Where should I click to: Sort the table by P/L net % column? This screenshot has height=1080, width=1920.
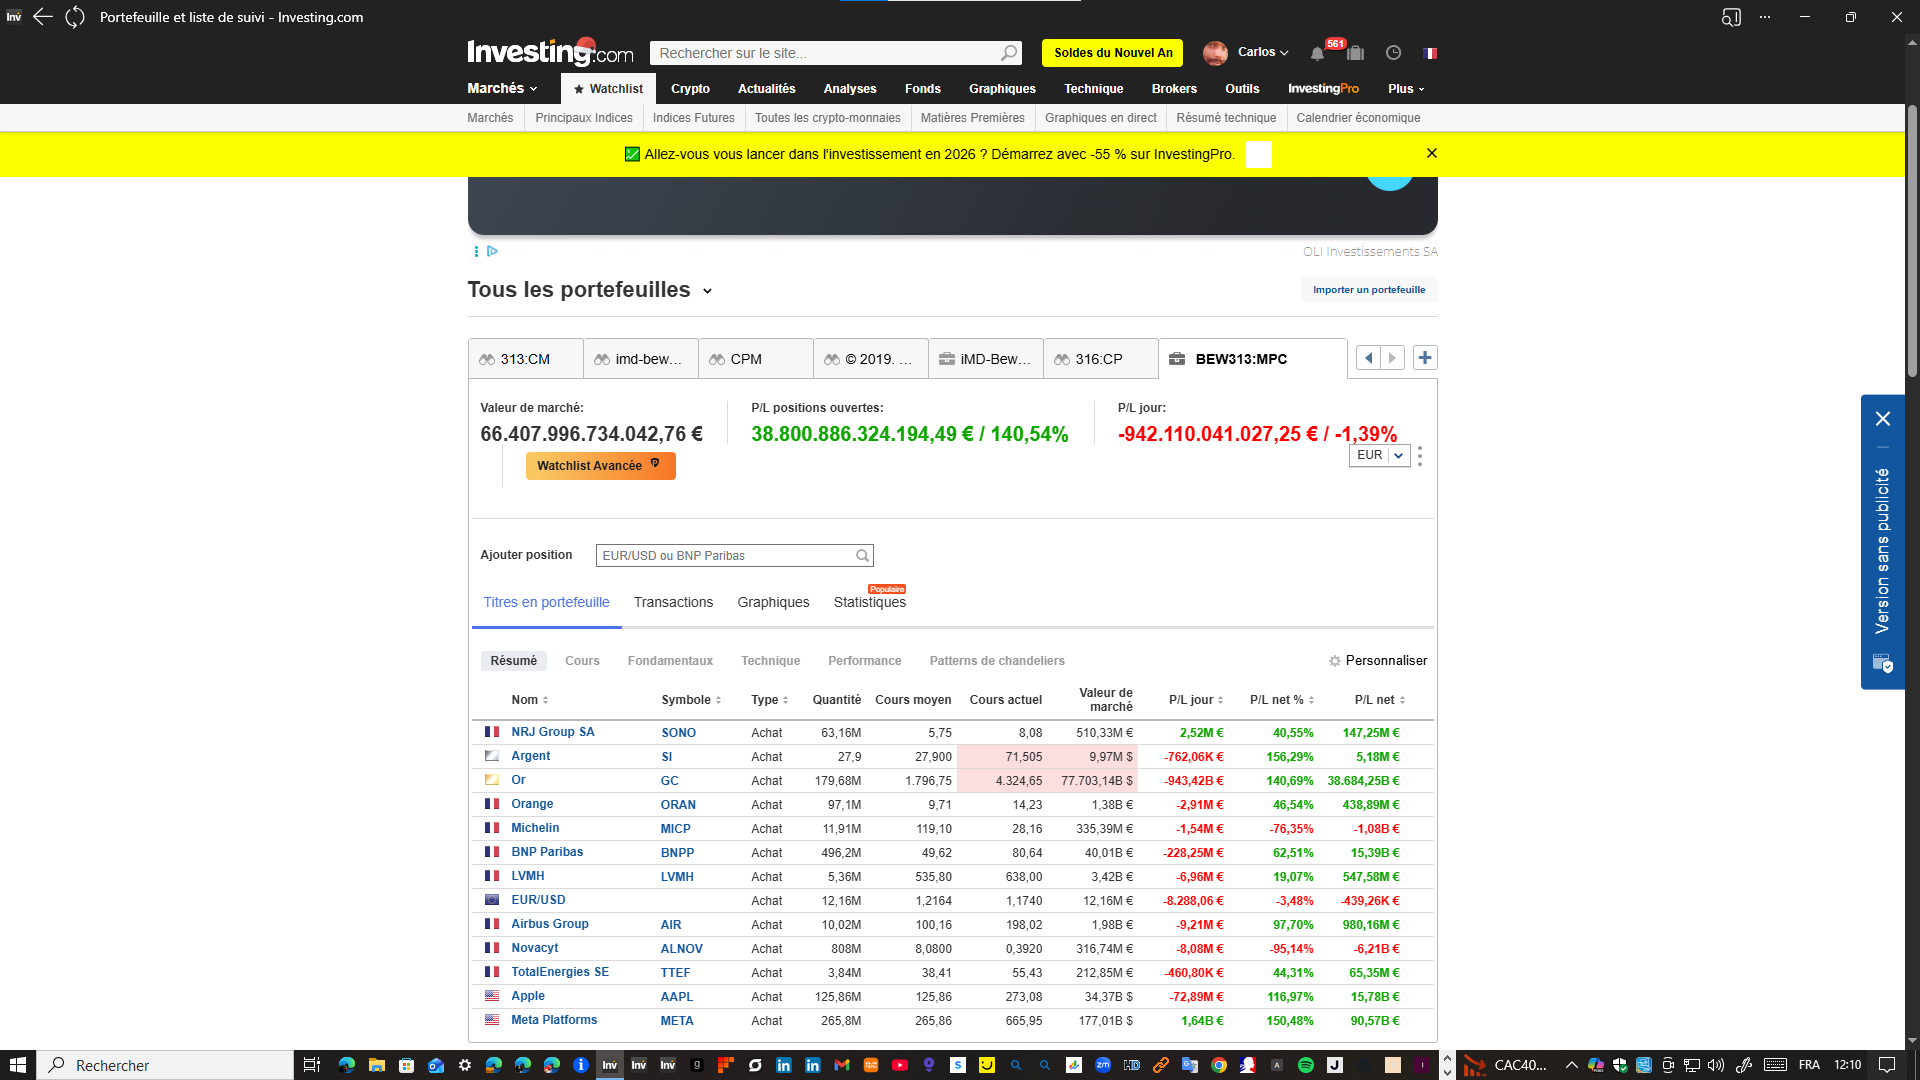tap(1282, 700)
